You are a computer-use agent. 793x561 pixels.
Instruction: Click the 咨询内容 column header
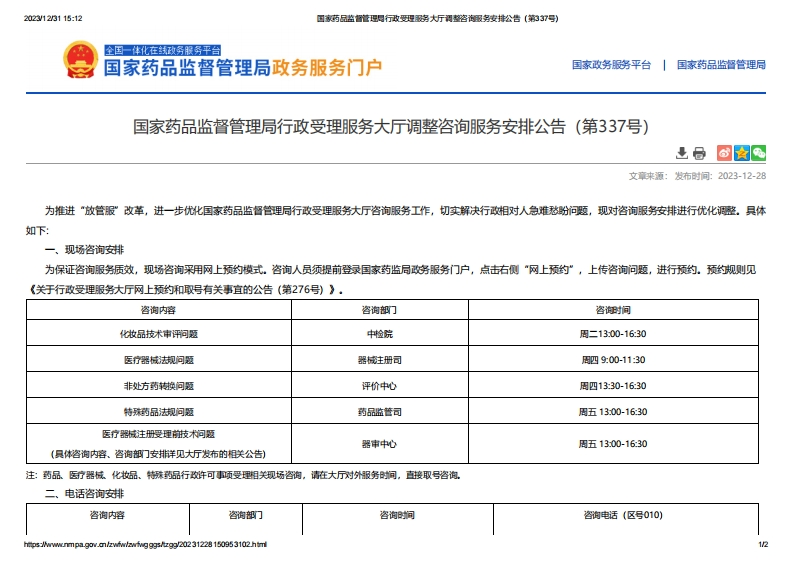[x=158, y=310]
